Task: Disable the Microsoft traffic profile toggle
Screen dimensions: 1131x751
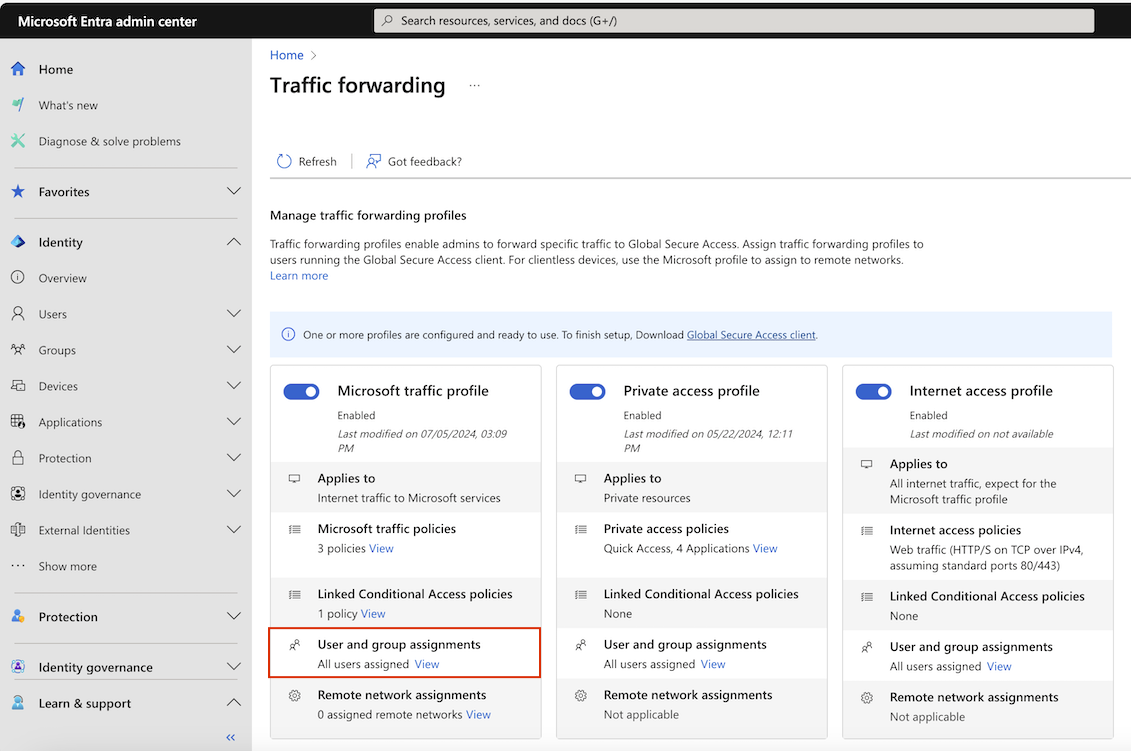Action: coord(301,391)
